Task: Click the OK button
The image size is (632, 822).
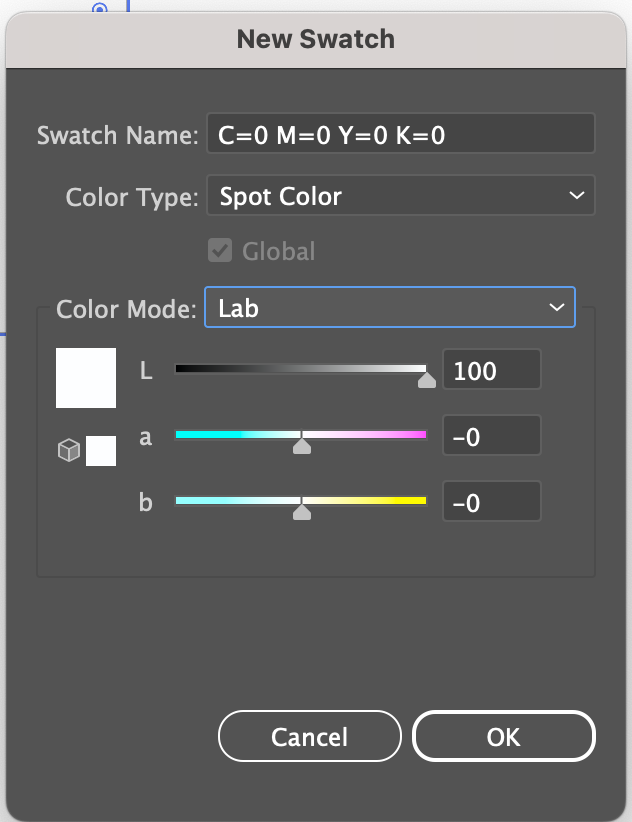Action: (x=504, y=736)
